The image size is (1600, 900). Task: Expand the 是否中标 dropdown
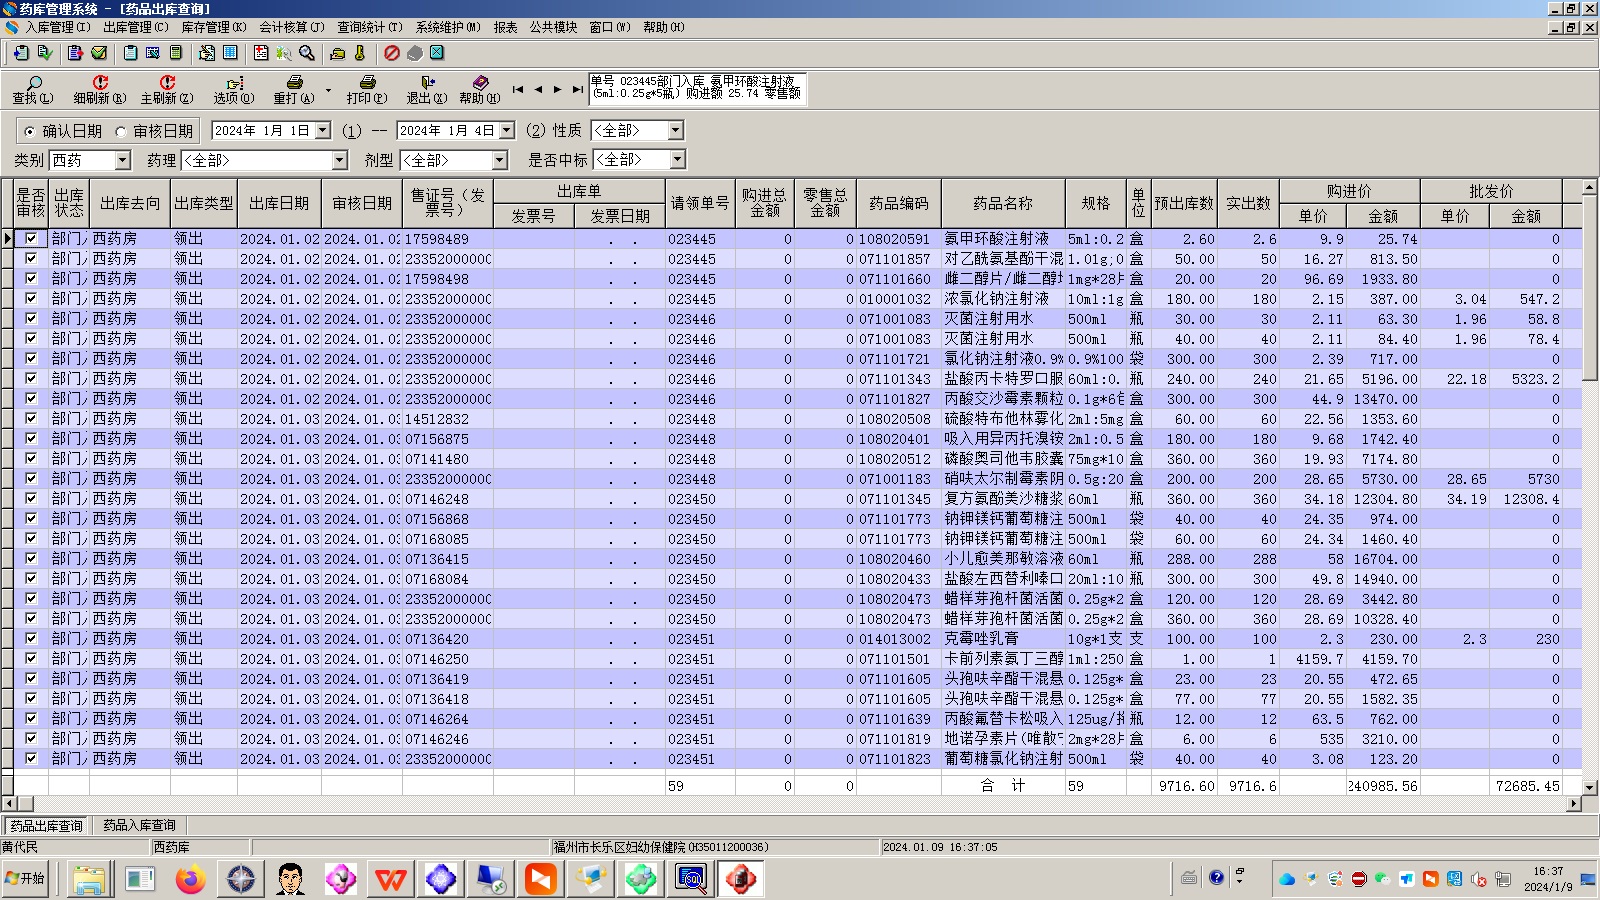coord(677,160)
